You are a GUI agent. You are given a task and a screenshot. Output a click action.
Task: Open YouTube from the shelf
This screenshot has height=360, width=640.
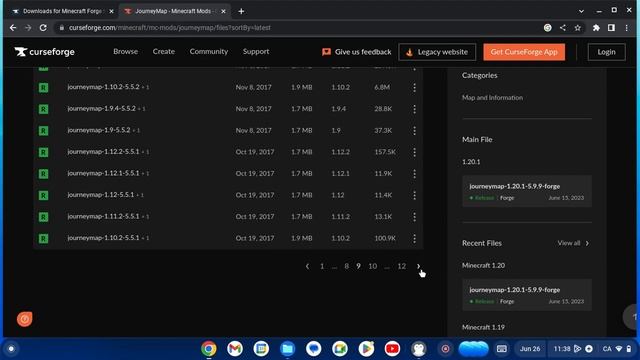[x=392, y=349]
